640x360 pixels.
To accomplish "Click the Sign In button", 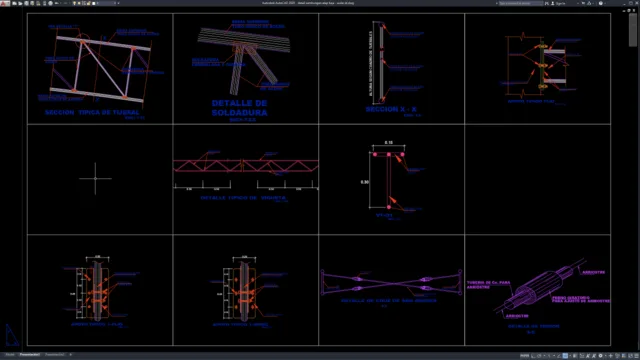I will 558,3.
